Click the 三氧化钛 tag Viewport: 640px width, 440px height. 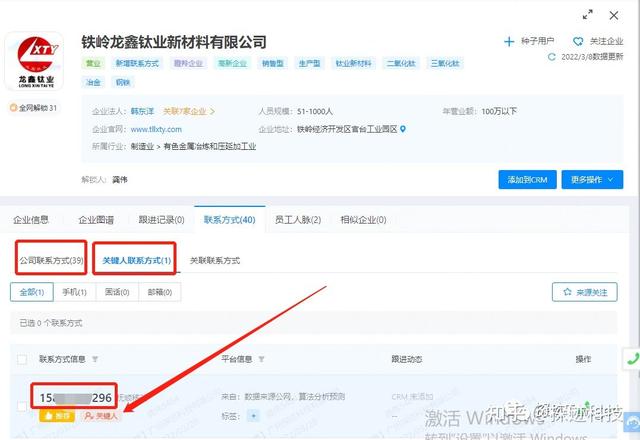[x=445, y=63]
